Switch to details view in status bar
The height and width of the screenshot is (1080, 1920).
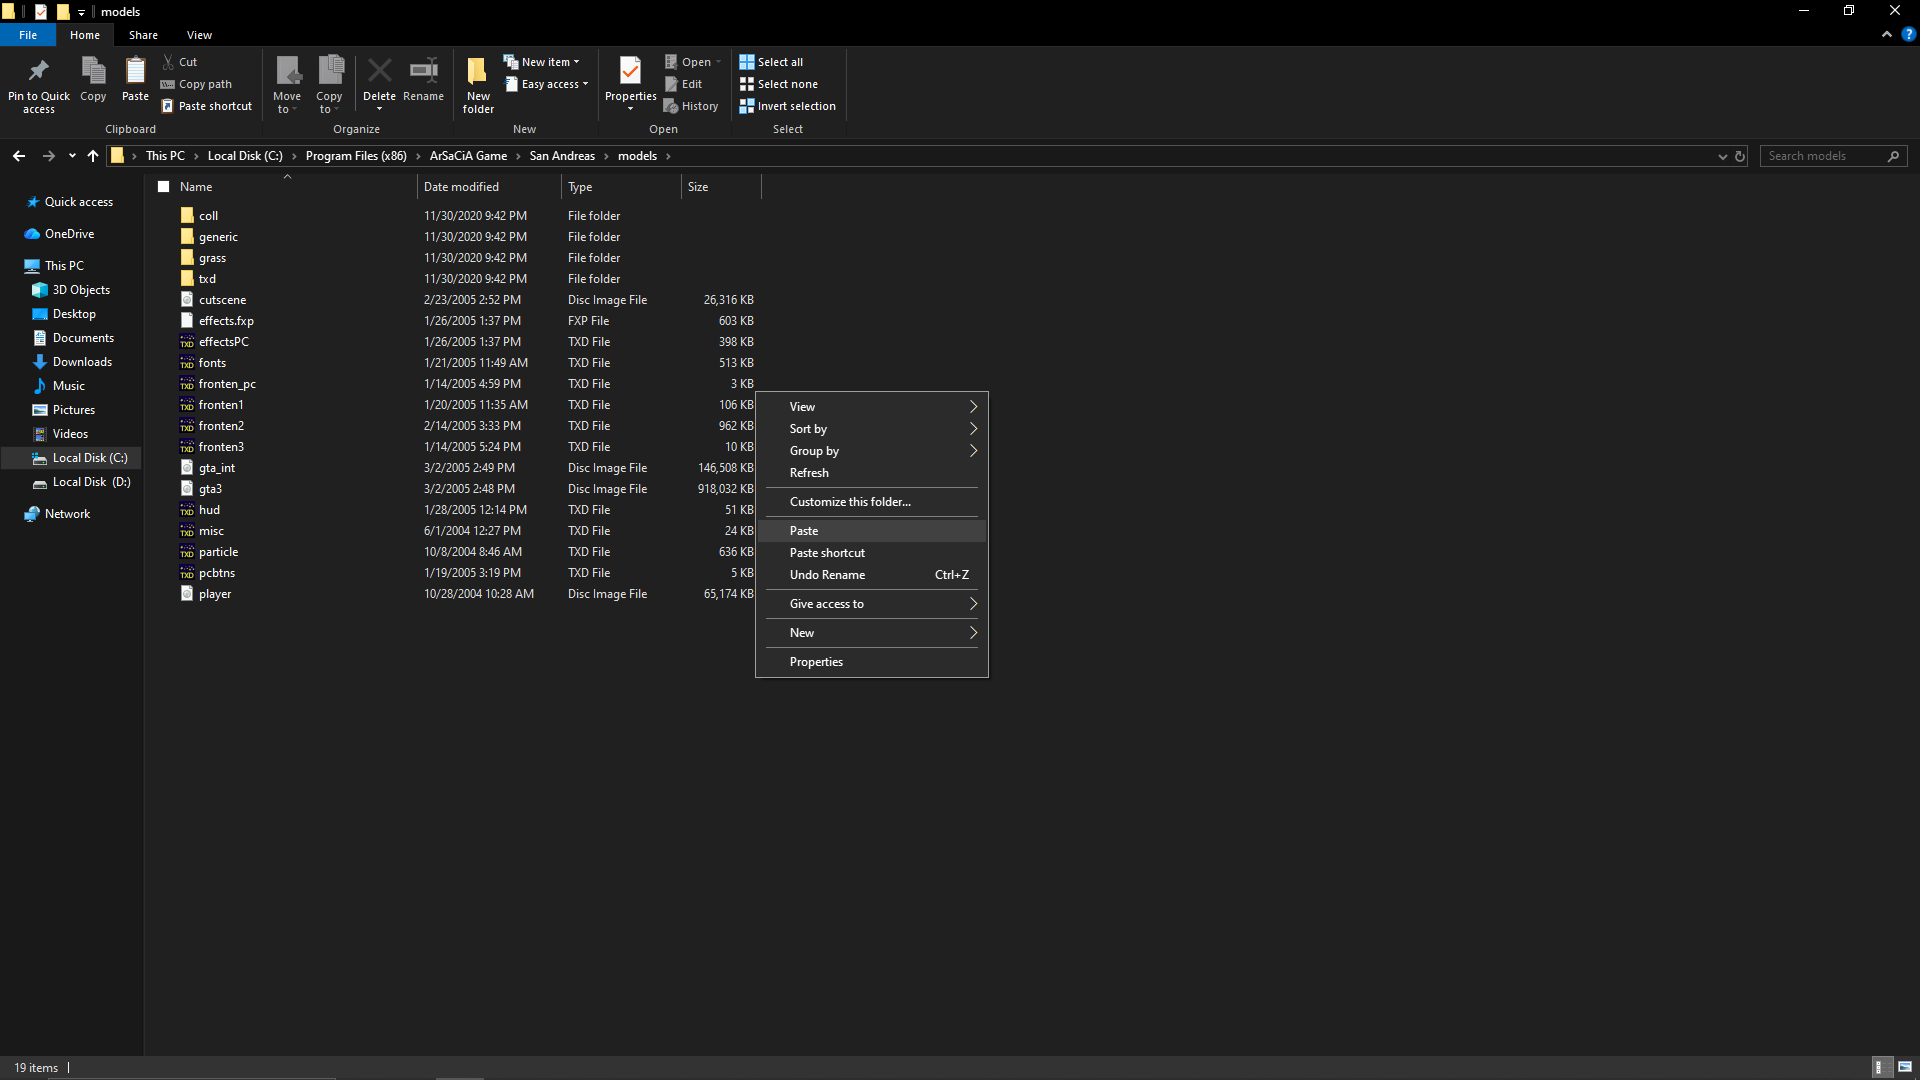click(x=1880, y=1067)
